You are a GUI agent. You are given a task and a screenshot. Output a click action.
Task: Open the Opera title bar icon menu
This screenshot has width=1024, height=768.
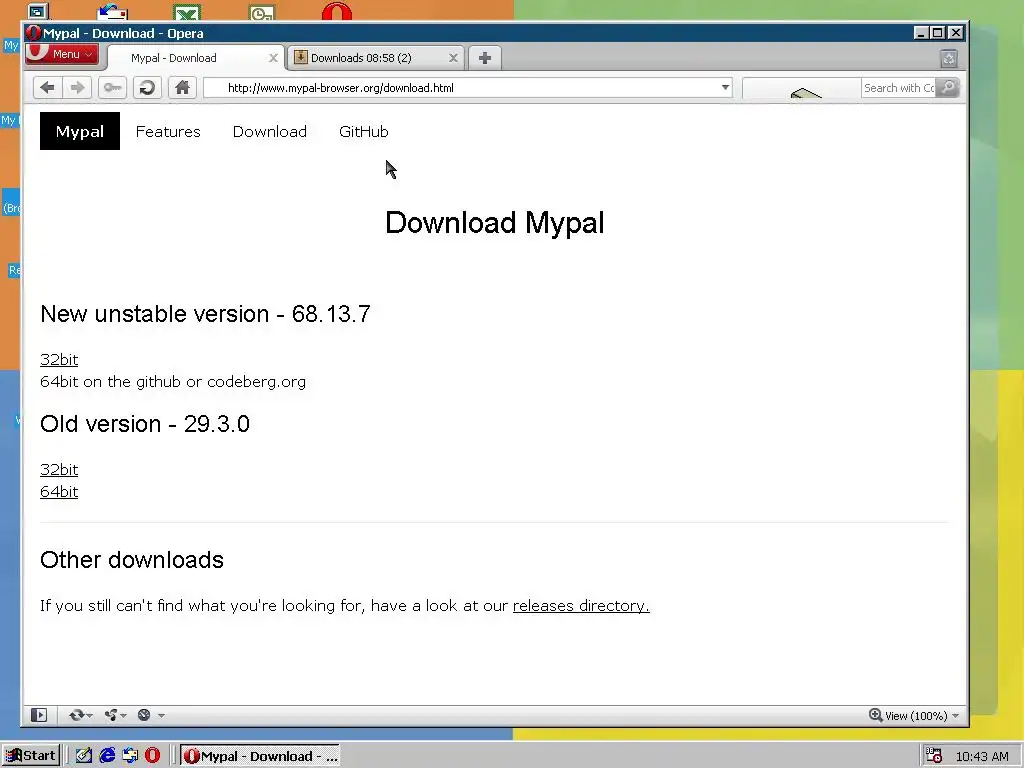coord(33,33)
